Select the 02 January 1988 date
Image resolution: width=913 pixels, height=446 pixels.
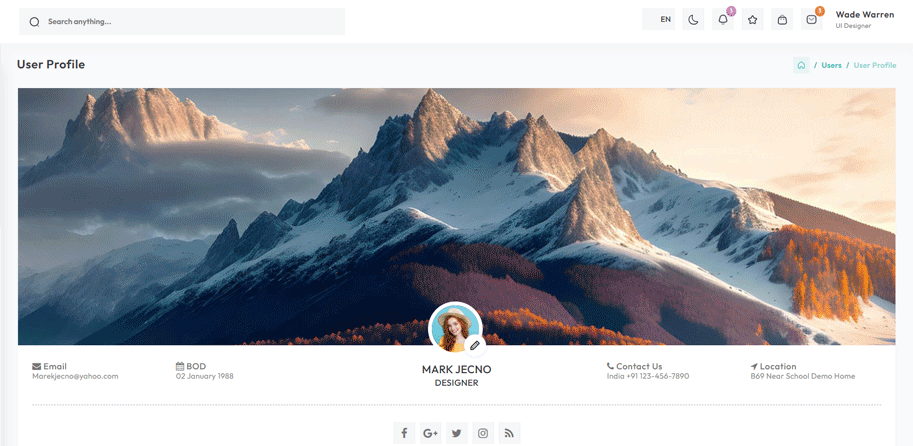(204, 376)
